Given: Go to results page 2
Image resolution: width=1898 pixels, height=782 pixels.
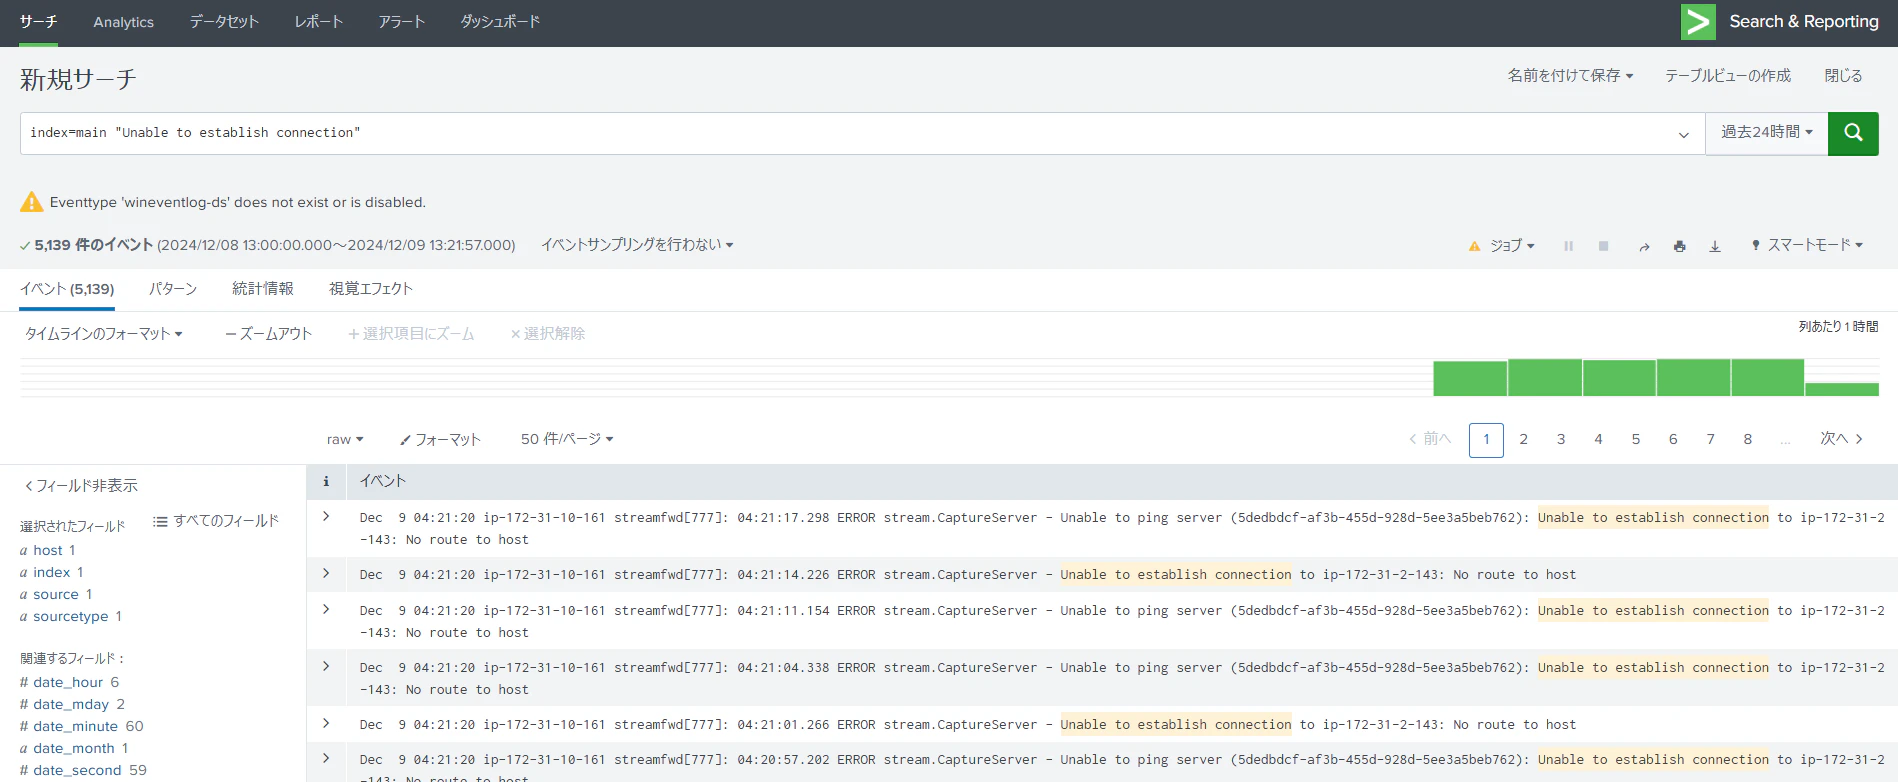Looking at the screenshot, I should coord(1524,439).
